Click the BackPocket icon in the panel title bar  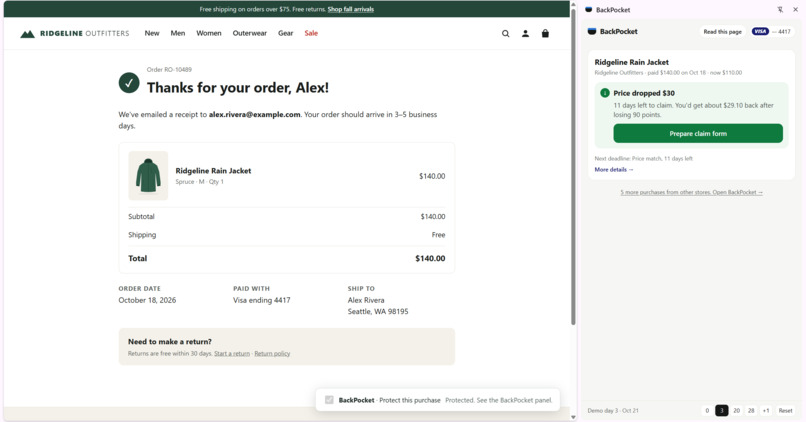coord(589,10)
